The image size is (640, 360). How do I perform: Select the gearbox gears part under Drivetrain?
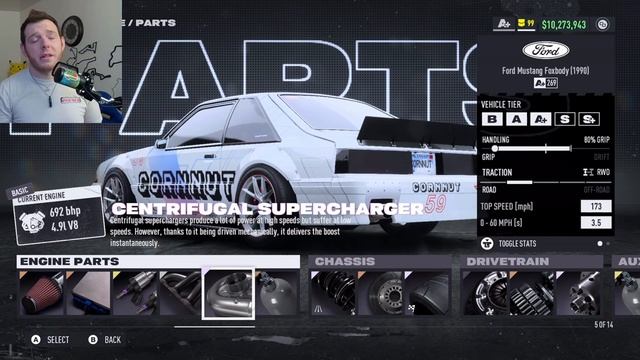[532, 293]
